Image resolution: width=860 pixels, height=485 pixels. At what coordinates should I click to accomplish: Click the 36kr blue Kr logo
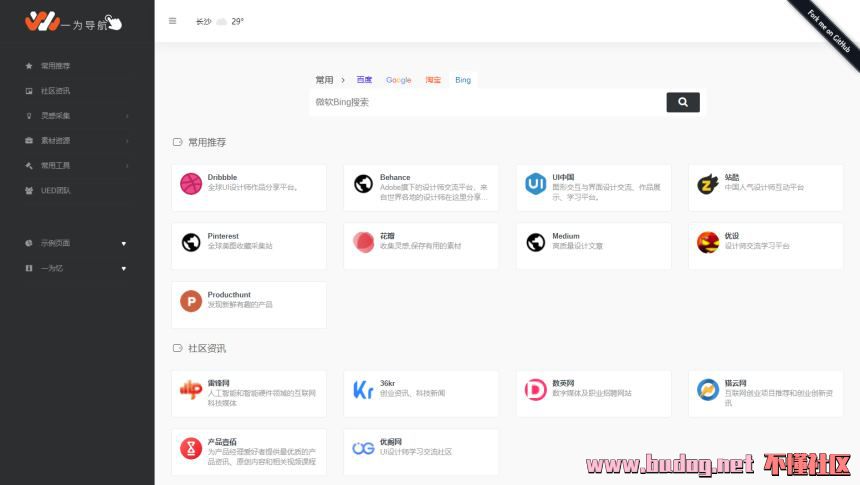(363, 390)
